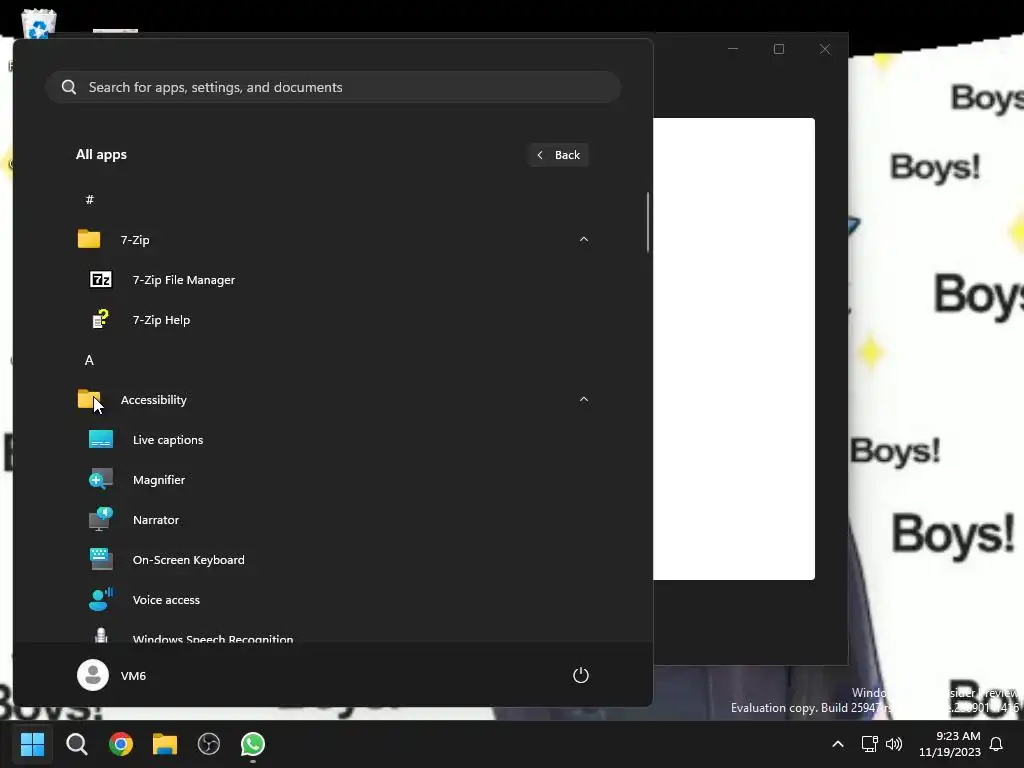Launch Voice access icon
The height and width of the screenshot is (768, 1024).
click(101, 599)
